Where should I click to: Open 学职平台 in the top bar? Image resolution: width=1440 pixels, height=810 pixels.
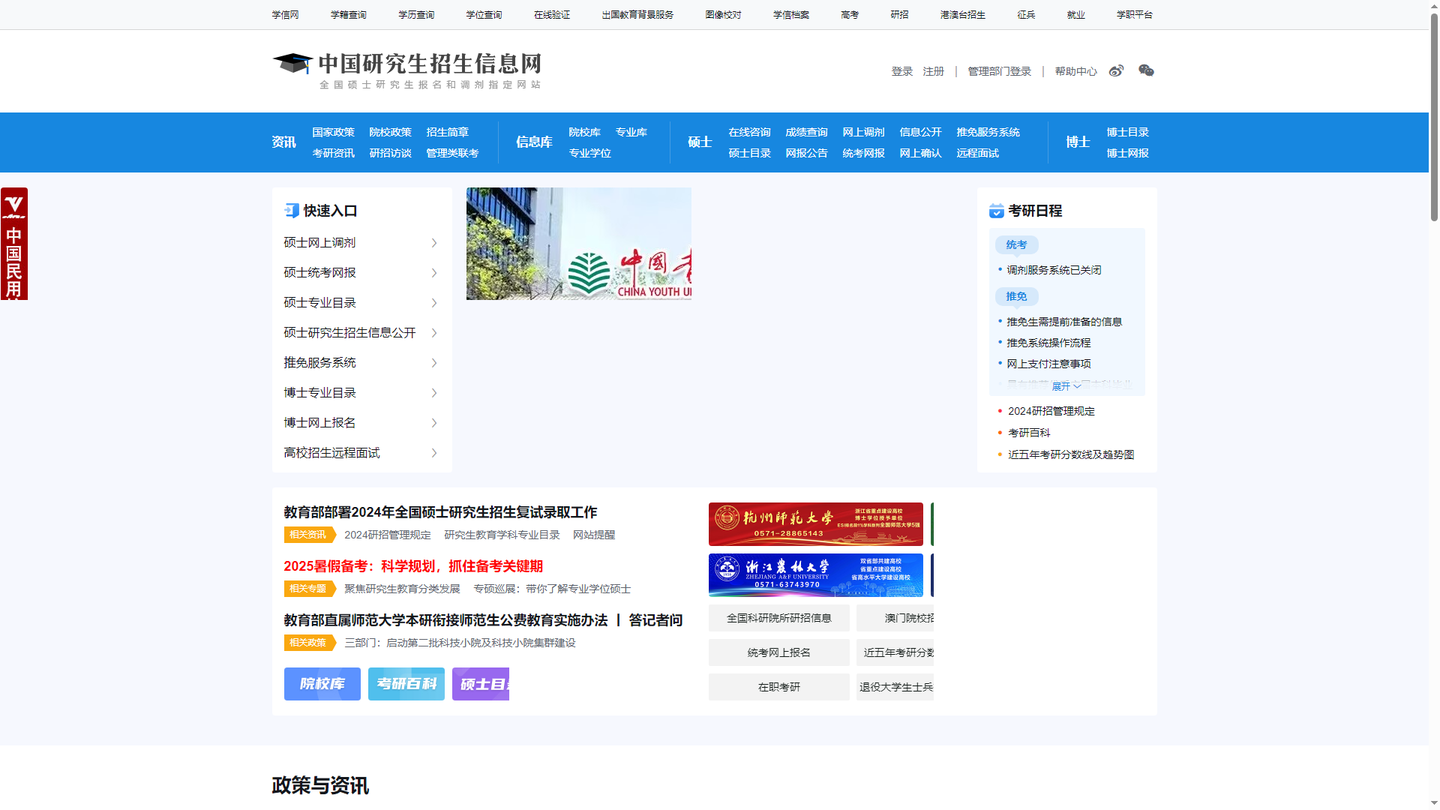tap(1135, 15)
